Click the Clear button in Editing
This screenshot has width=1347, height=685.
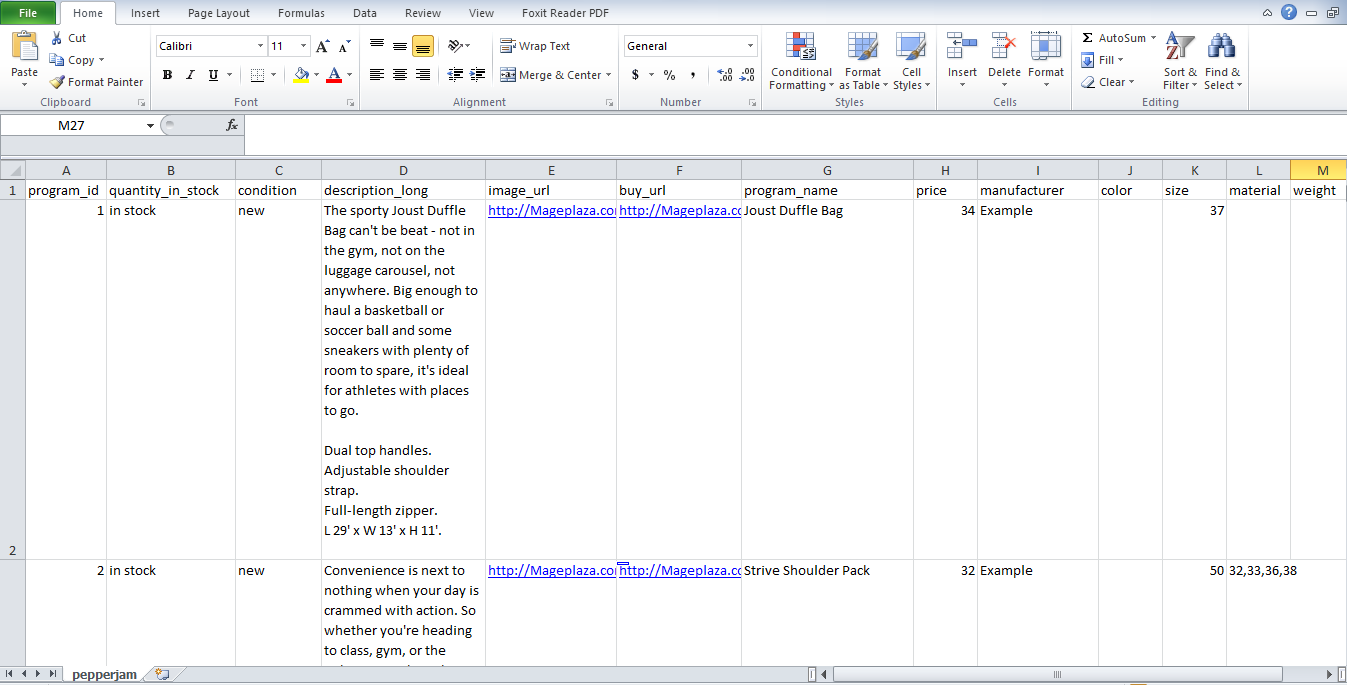click(x=1108, y=82)
